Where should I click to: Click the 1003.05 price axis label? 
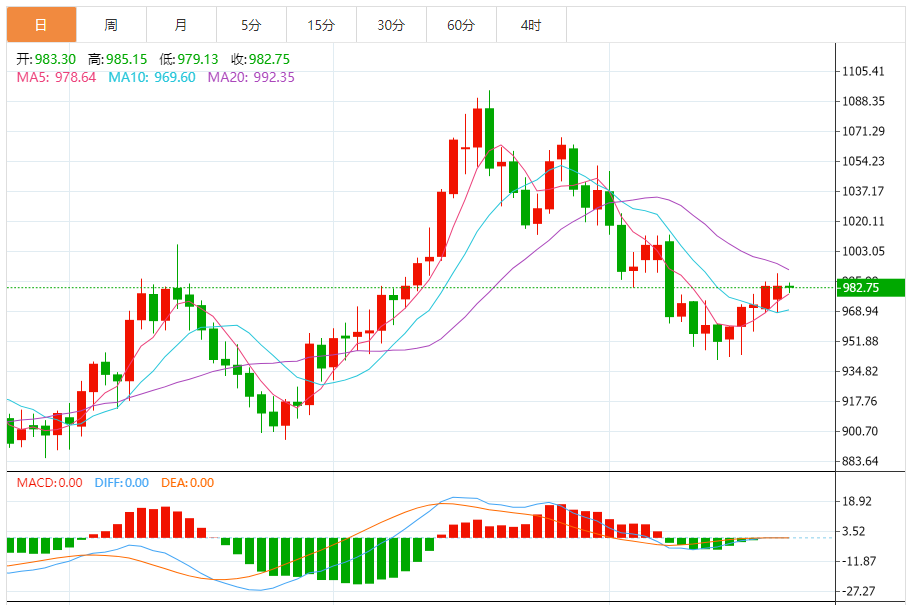coord(863,251)
